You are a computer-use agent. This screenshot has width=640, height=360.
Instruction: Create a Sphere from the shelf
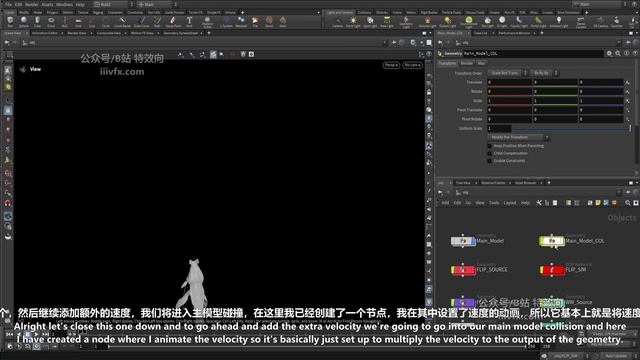point(24,21)
